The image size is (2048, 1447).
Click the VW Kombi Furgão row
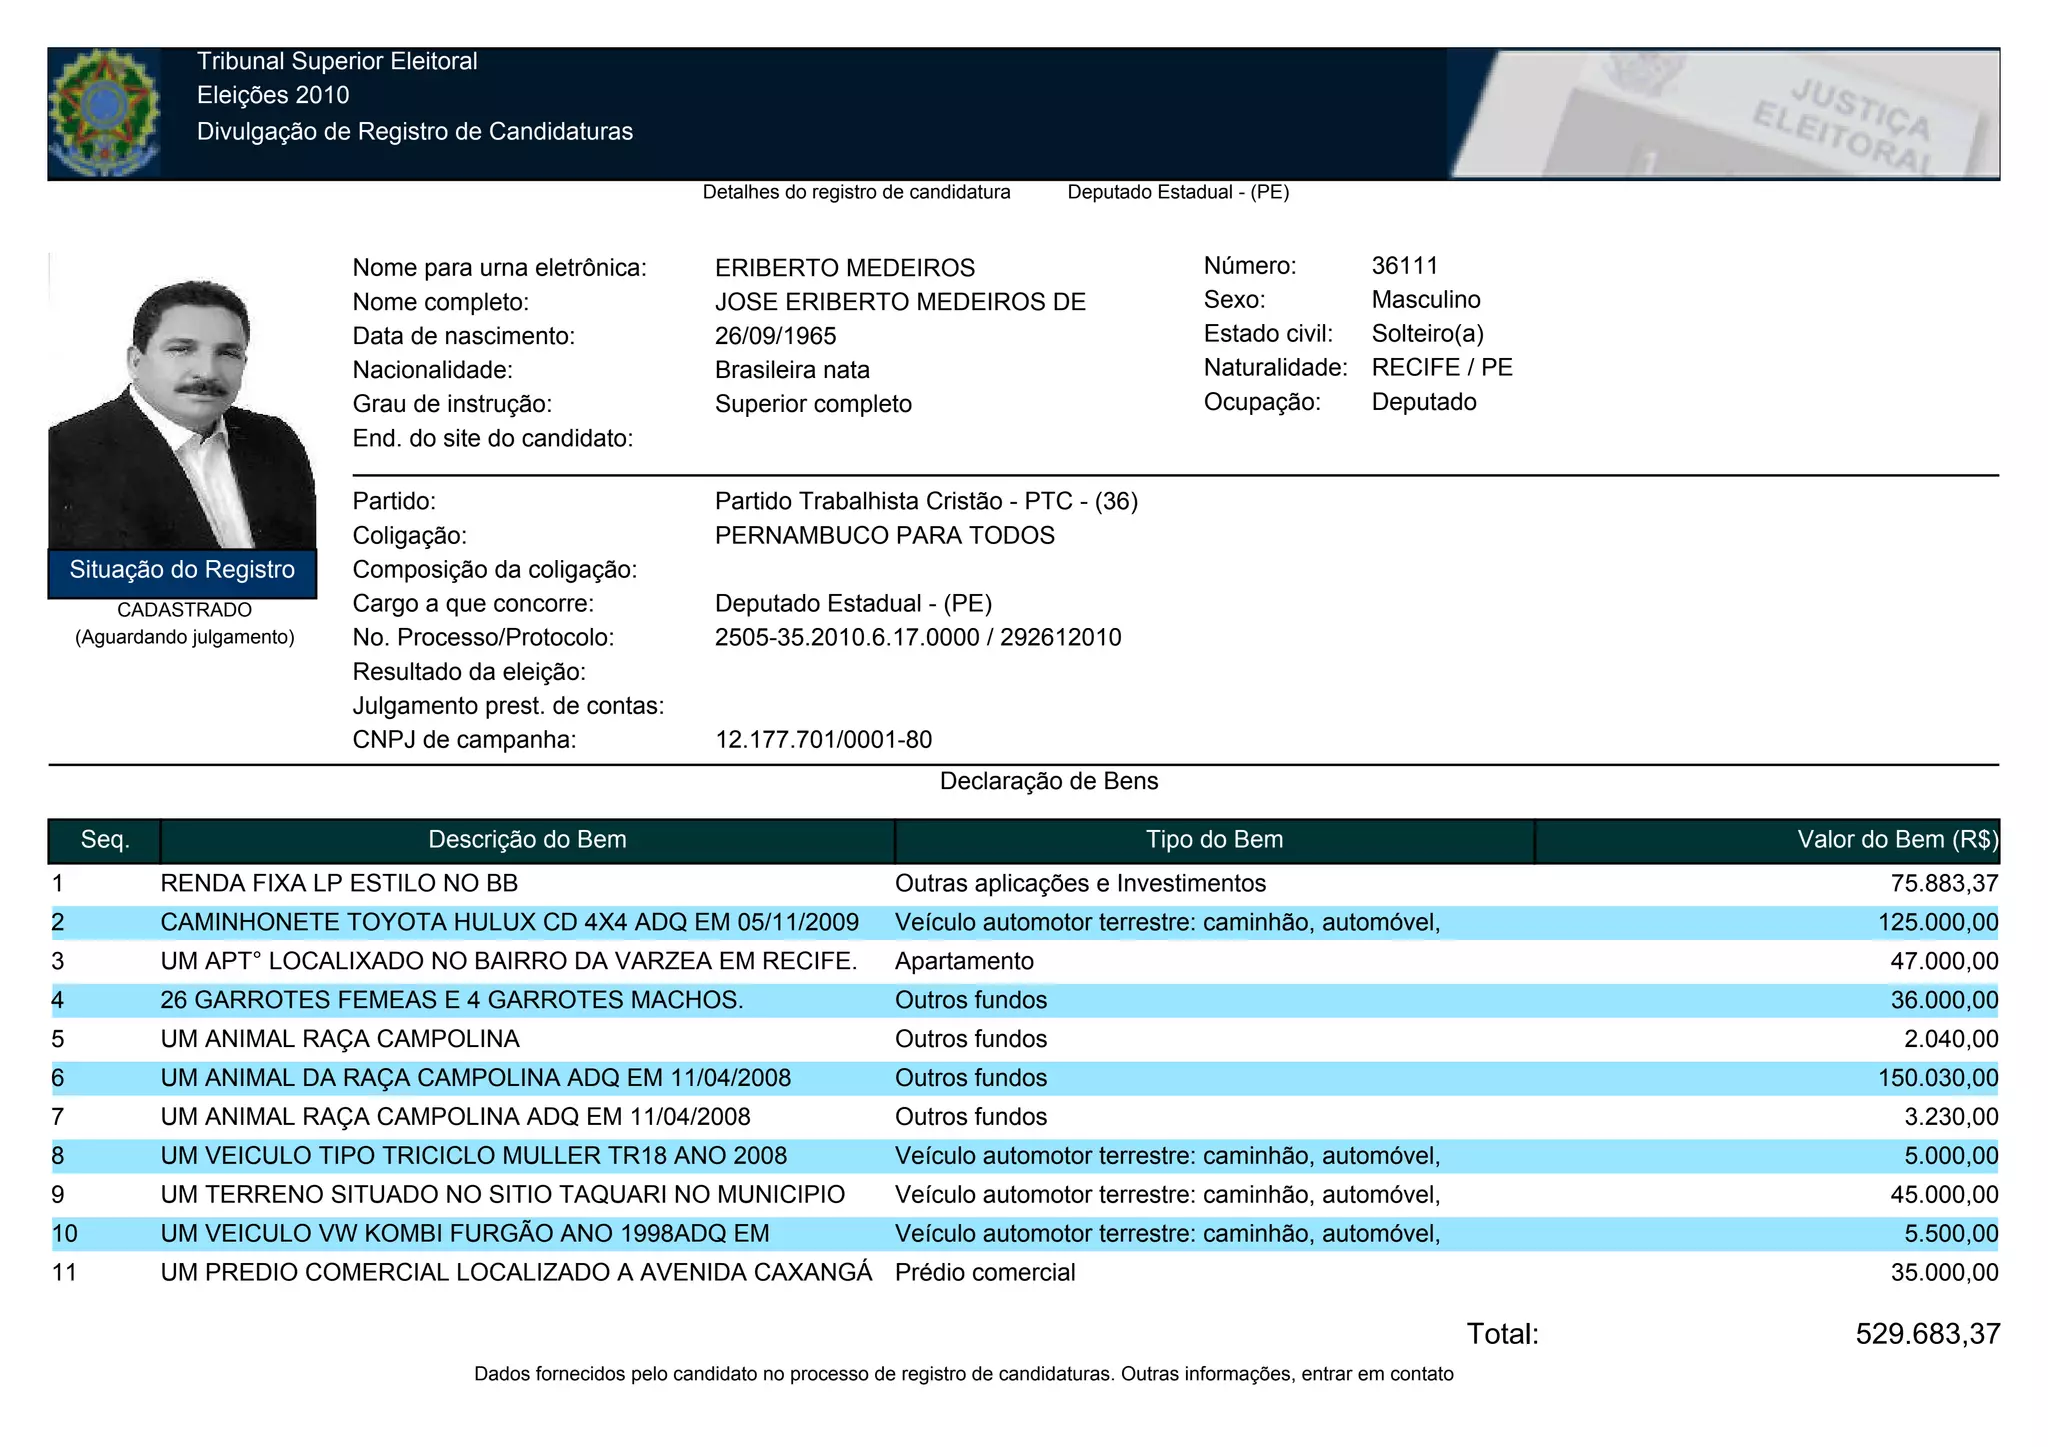click(x=464, y=1235)
